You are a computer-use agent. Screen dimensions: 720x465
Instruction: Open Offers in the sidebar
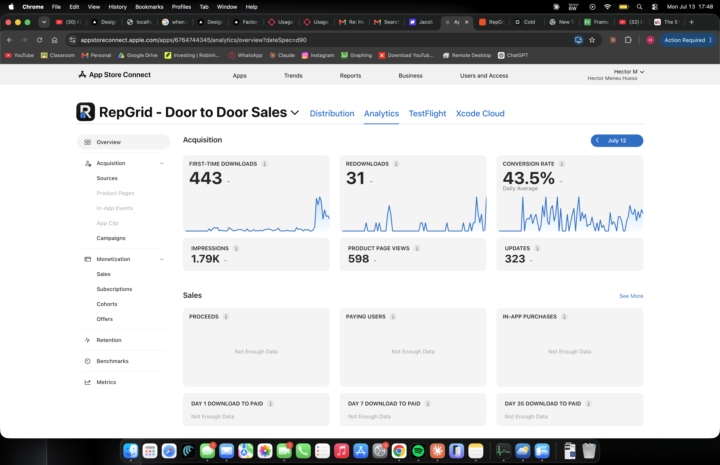[104, 319]
